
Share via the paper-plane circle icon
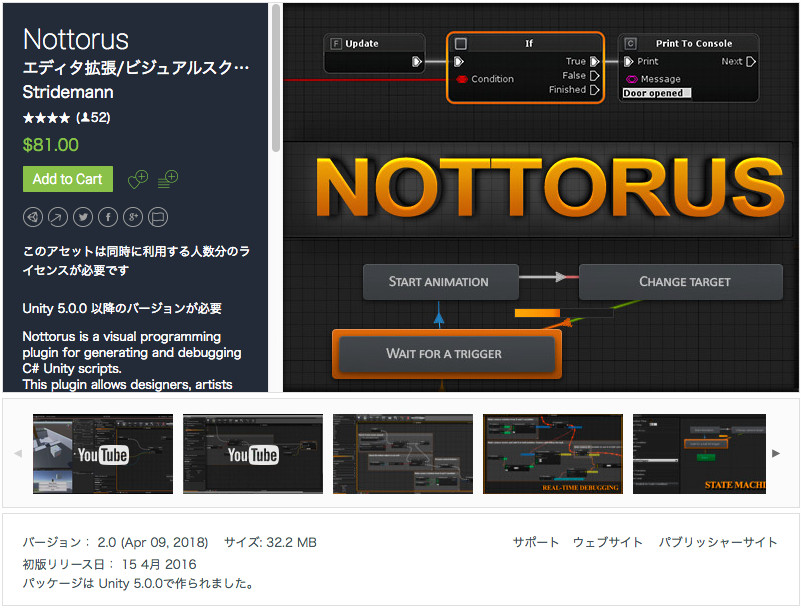(33, 217)
